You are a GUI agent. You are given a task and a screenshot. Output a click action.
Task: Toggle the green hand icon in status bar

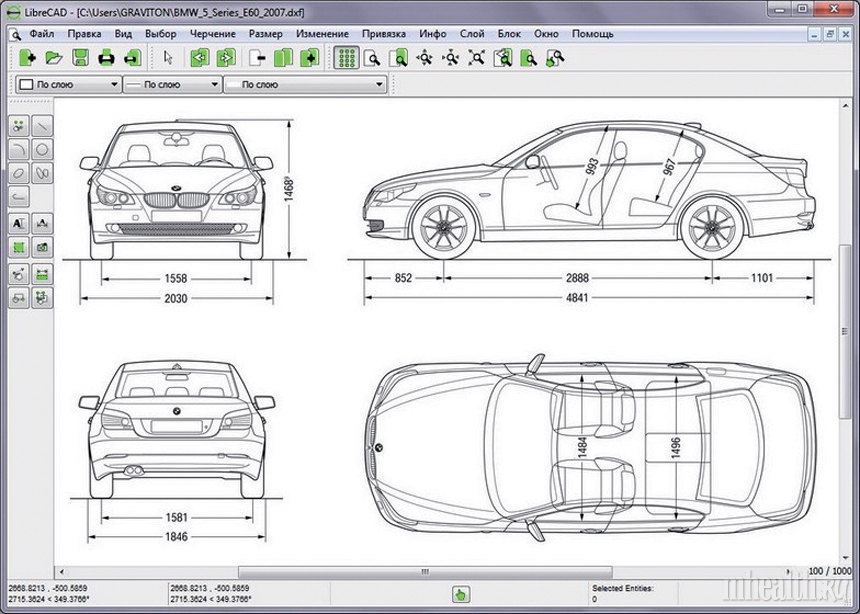[461, 594]
